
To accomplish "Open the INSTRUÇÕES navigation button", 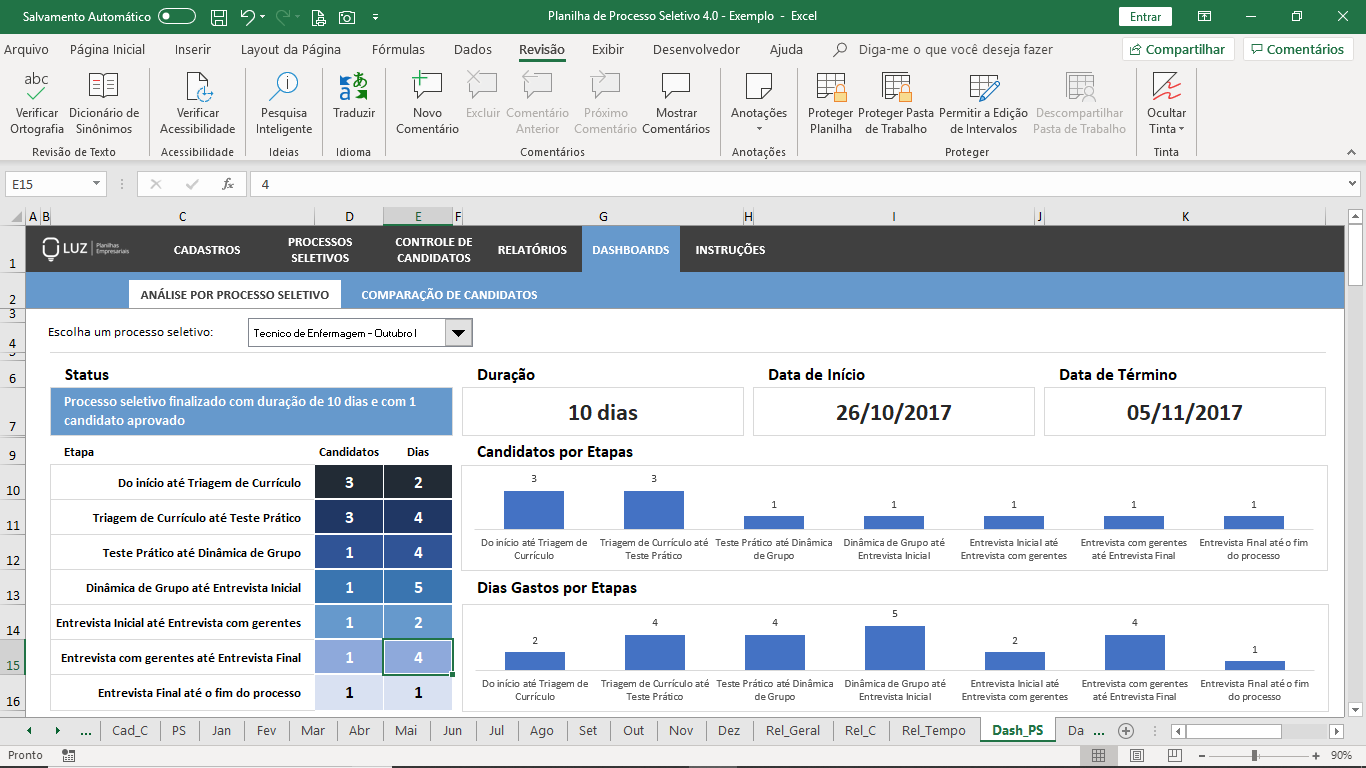I will click(730, 250).
